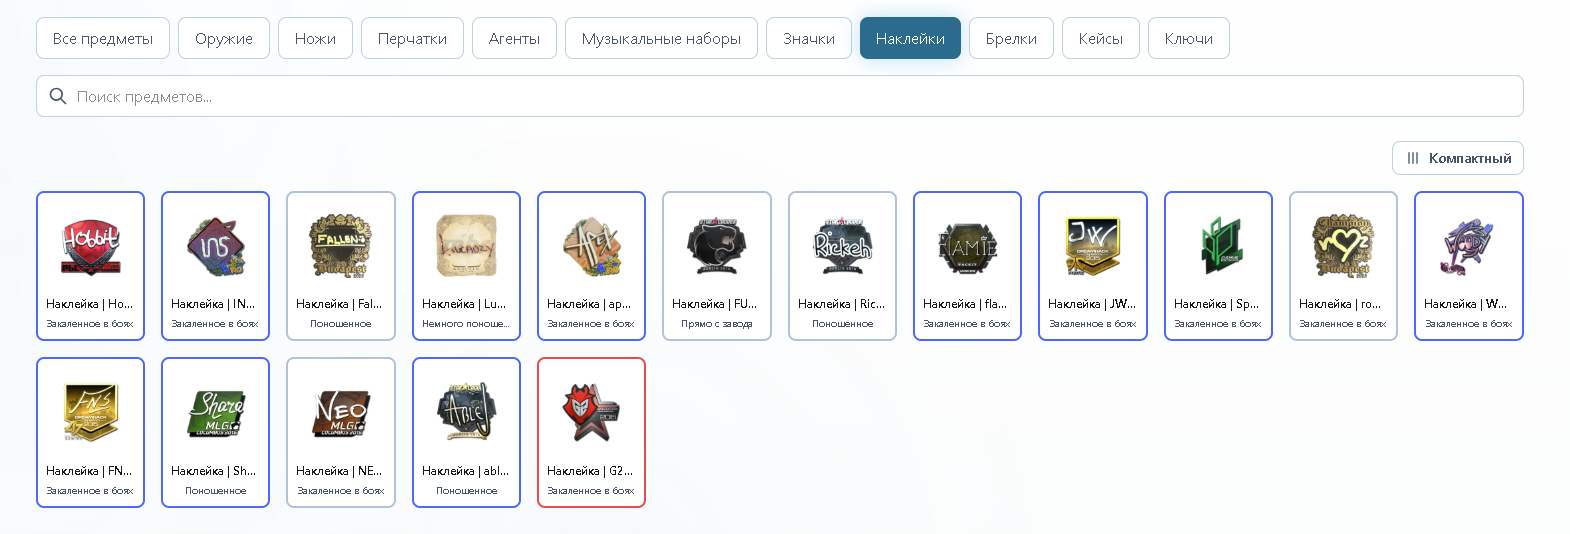Open the Перчатки category tab

[412, 38]
